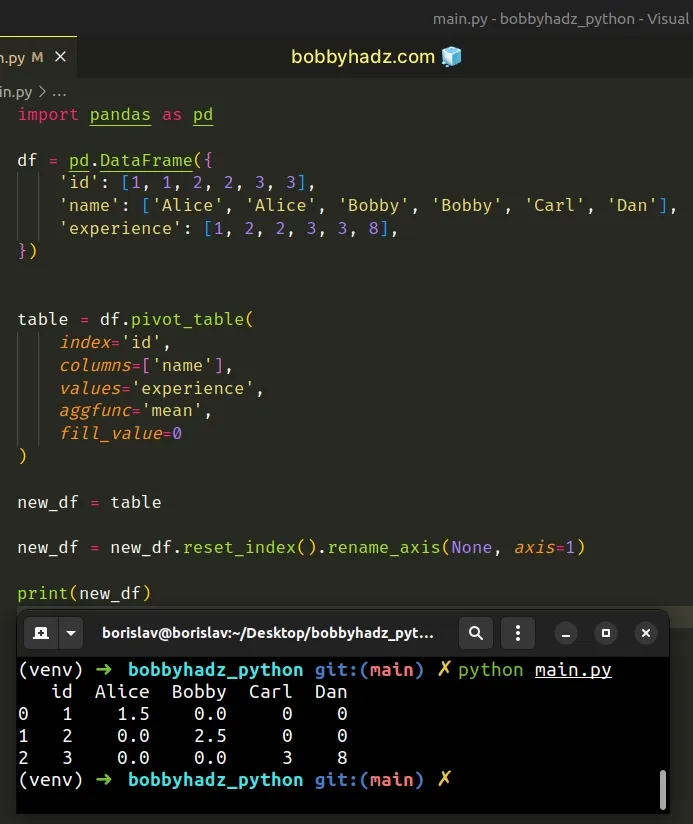Viewport: 693px width, 824px height.
Task: Click the terminal search icon
Action: 476,633
